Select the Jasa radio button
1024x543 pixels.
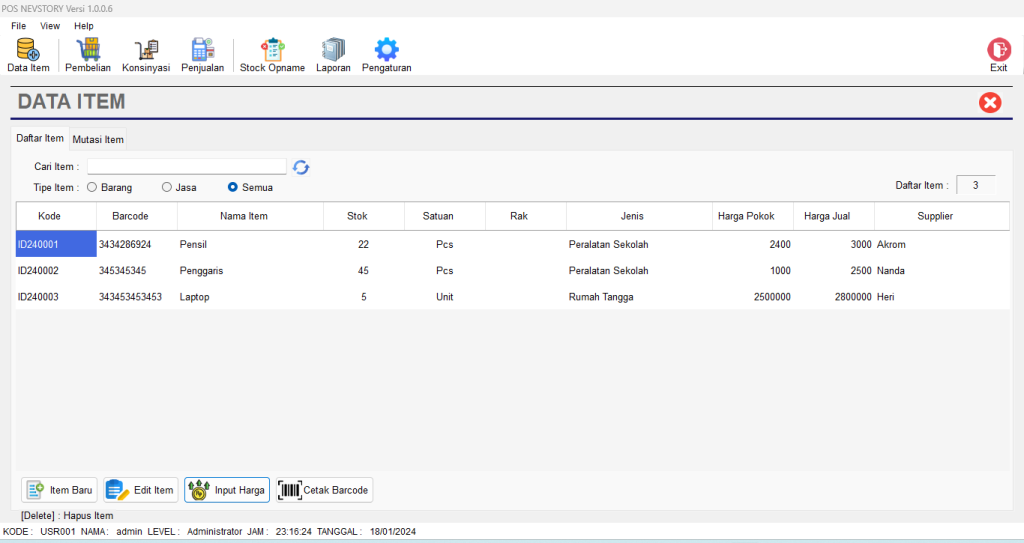point(167,187)
